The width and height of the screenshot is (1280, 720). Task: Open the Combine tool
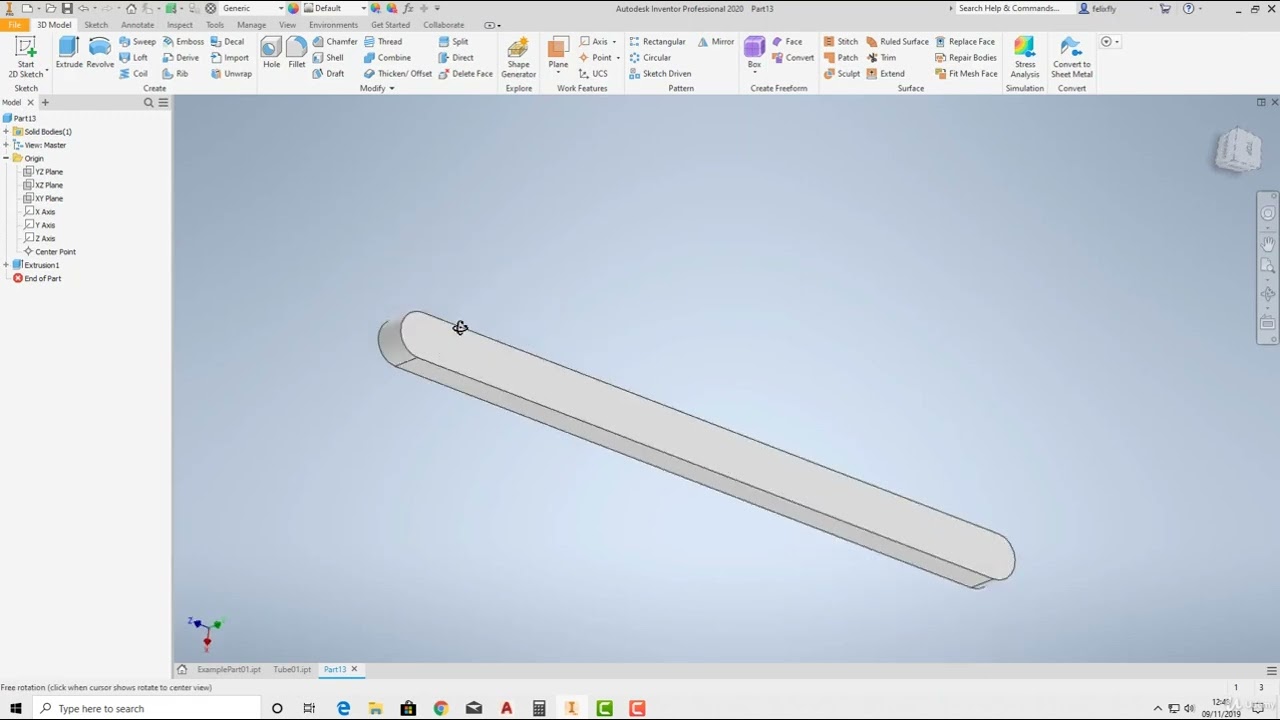tap(387, 58)
